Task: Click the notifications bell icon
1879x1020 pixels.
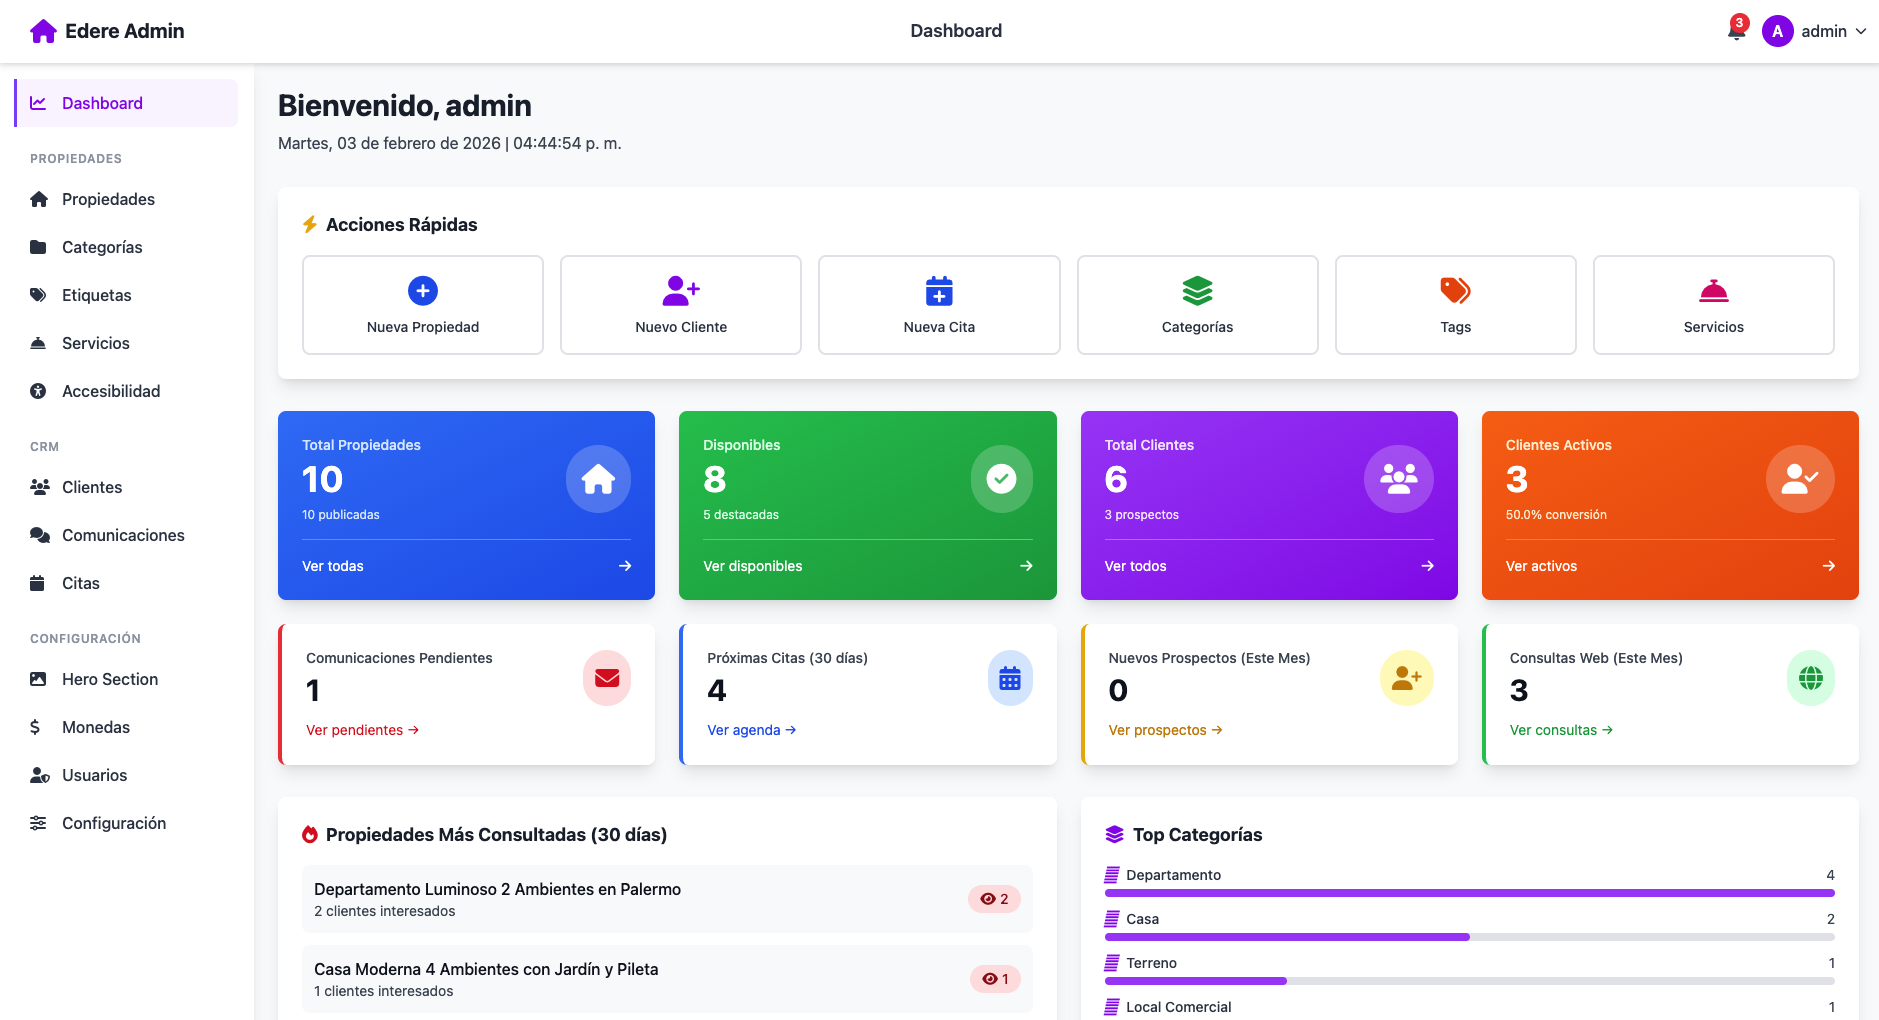Action: (1736, 32)
